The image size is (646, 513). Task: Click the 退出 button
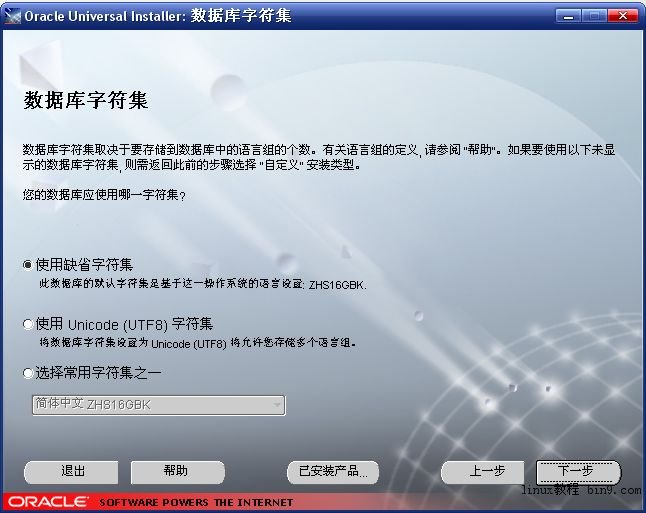[x=71, y=472]
